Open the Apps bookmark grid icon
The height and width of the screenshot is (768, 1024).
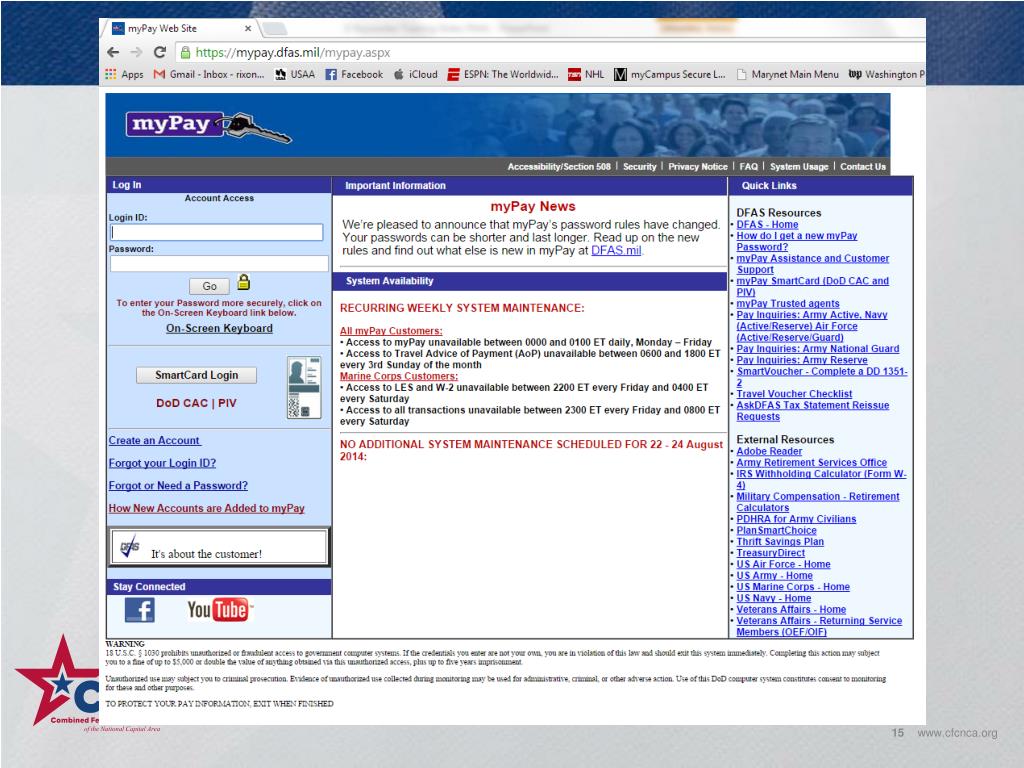(x=111, y=74)
